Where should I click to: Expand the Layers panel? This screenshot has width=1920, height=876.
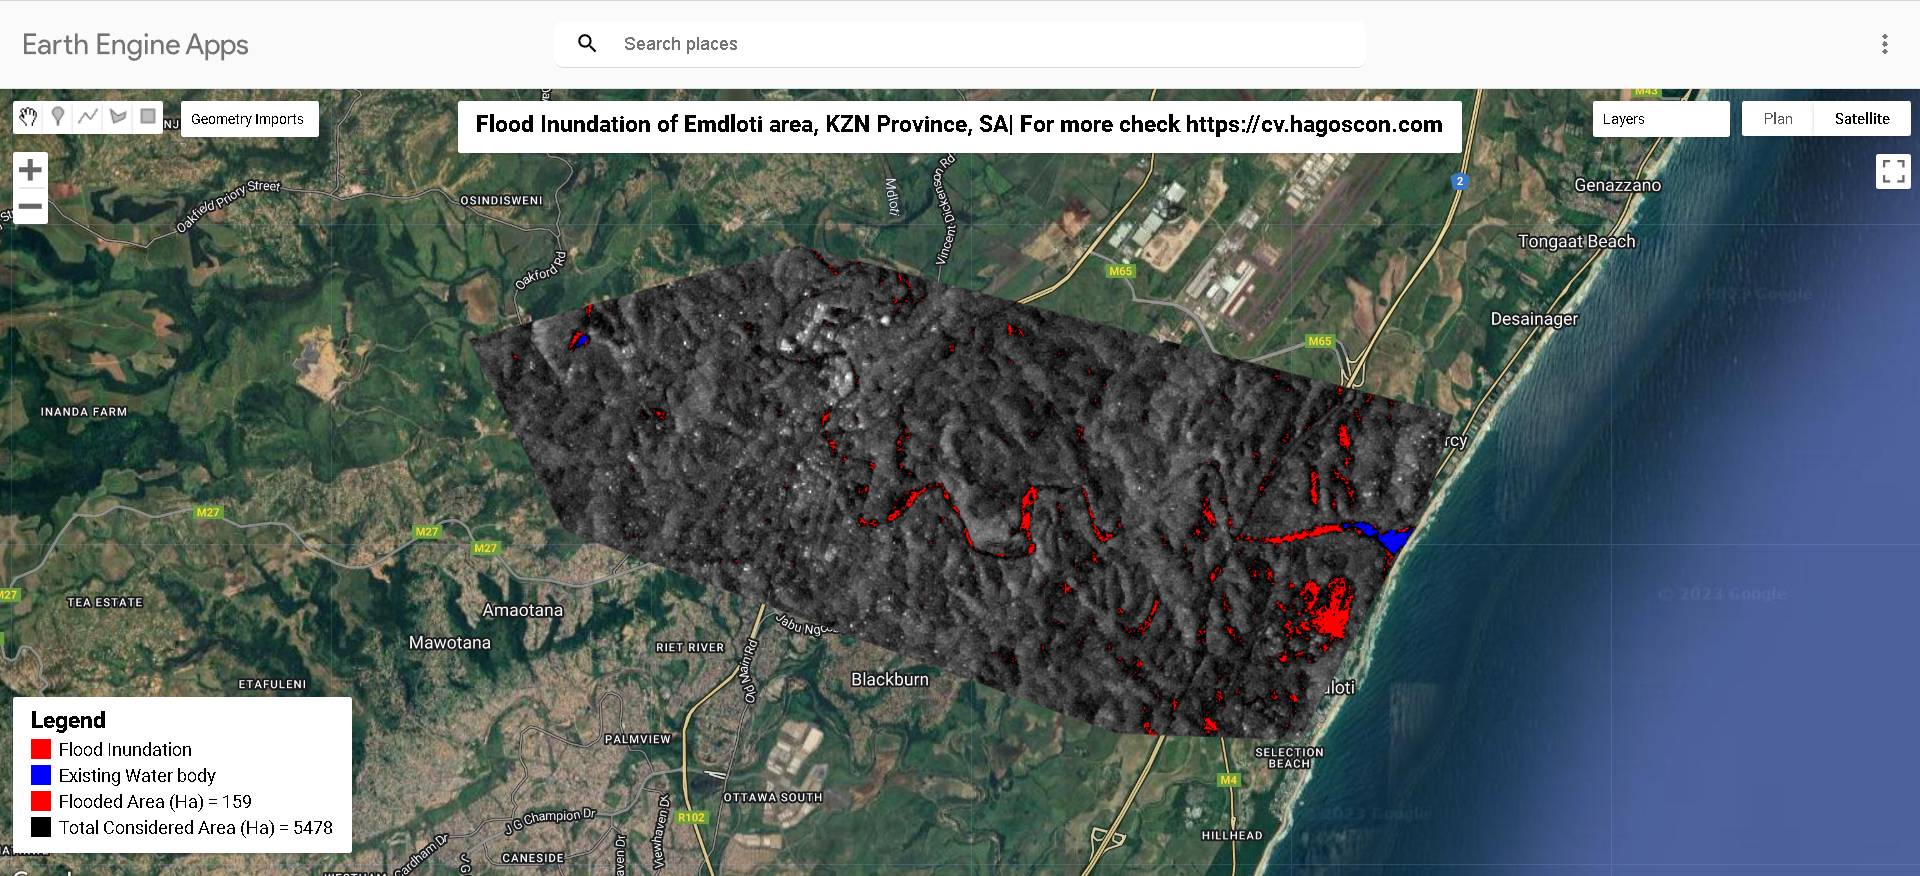[1660, 119]
